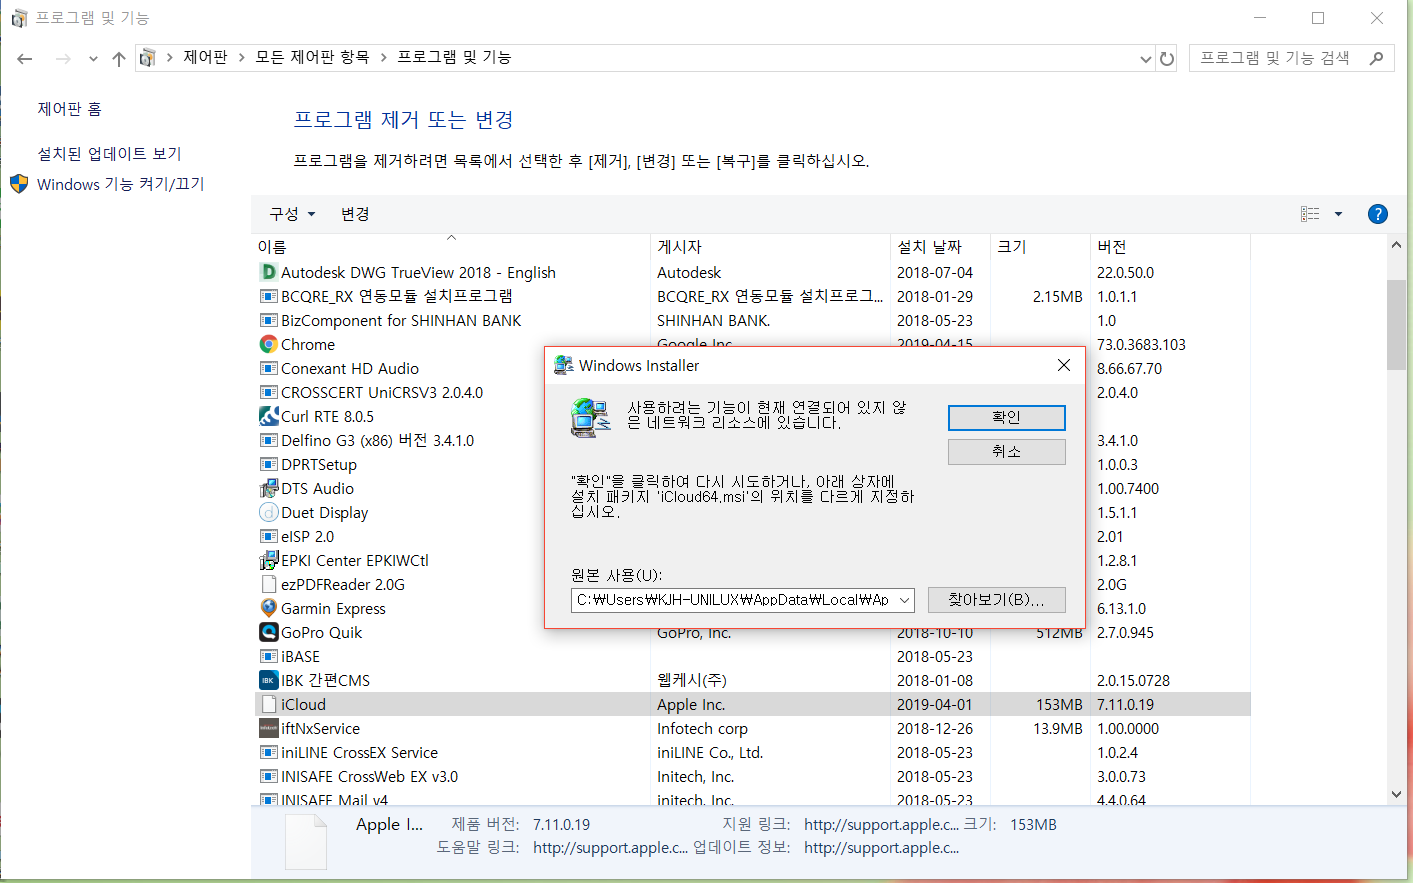Expand the chevron before 제어판 breadcrumb

tap(170, 58)
